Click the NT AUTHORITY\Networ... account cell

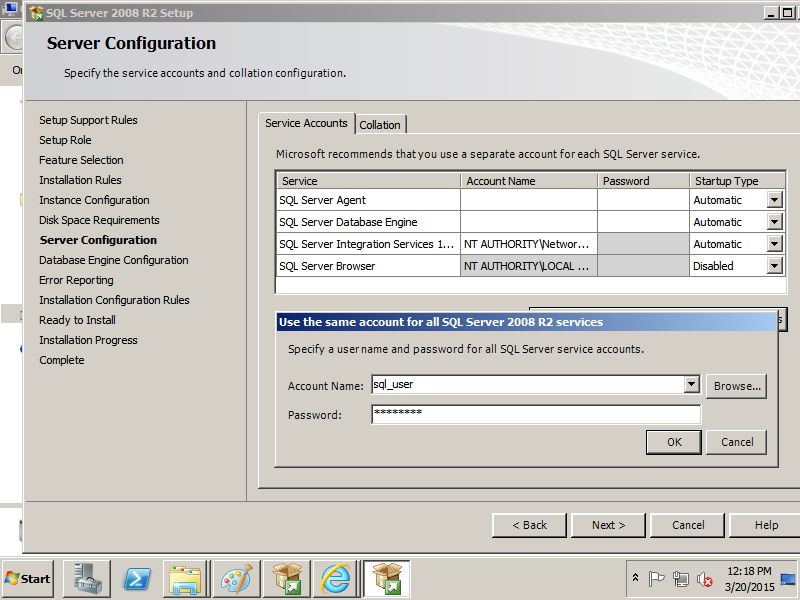click(529, 244)
